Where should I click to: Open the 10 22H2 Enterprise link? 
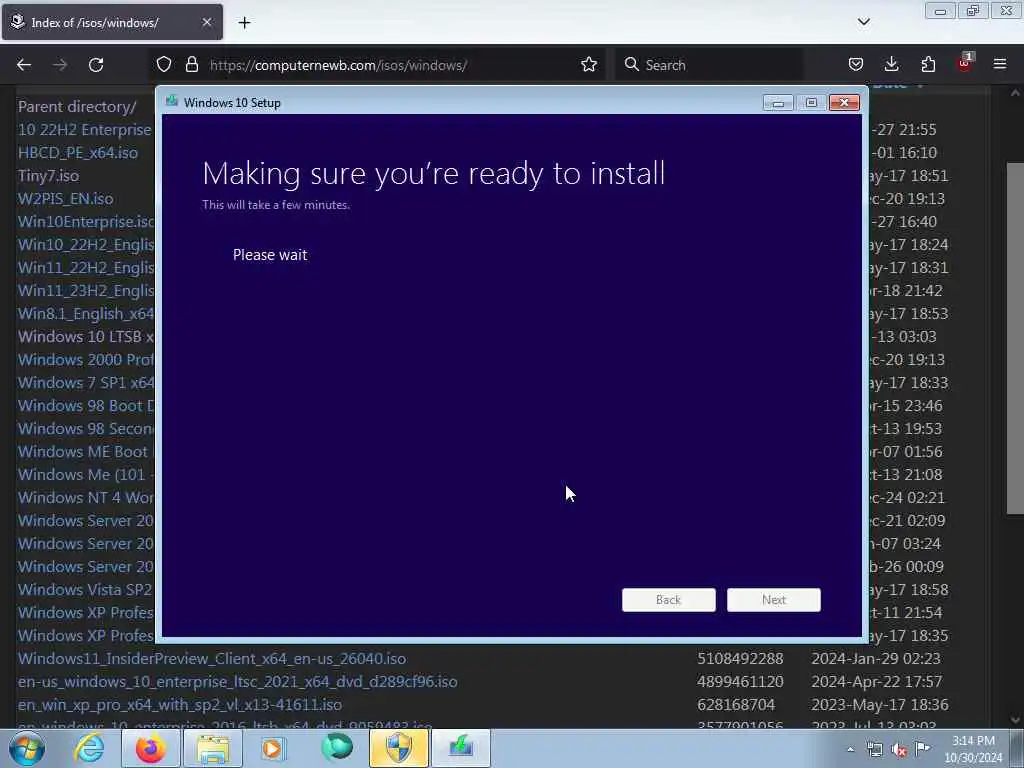[85, 129]
